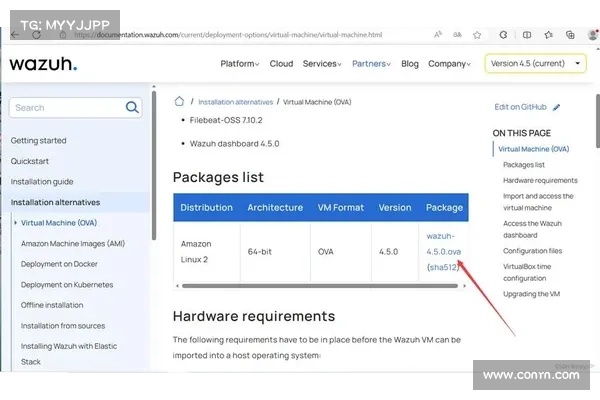
Task: Click the read aloud icon in address bar
Action: point(438,35)
